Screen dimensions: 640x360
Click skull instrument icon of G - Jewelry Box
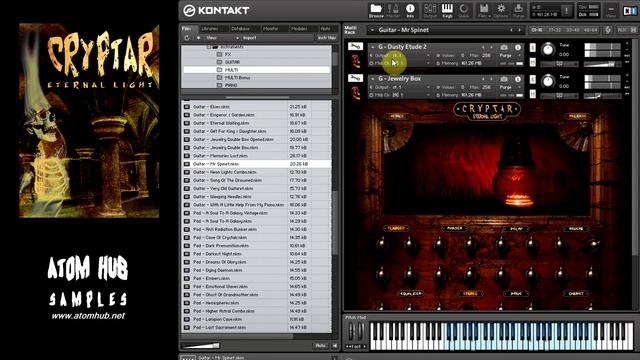coord(356,93)
